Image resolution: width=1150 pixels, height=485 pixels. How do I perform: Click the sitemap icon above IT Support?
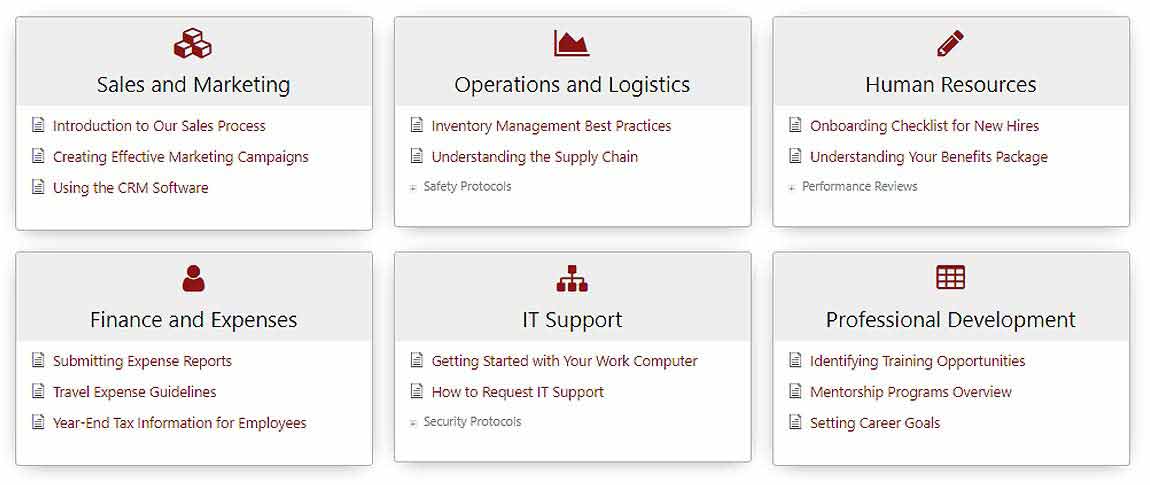tap(572, 278)
